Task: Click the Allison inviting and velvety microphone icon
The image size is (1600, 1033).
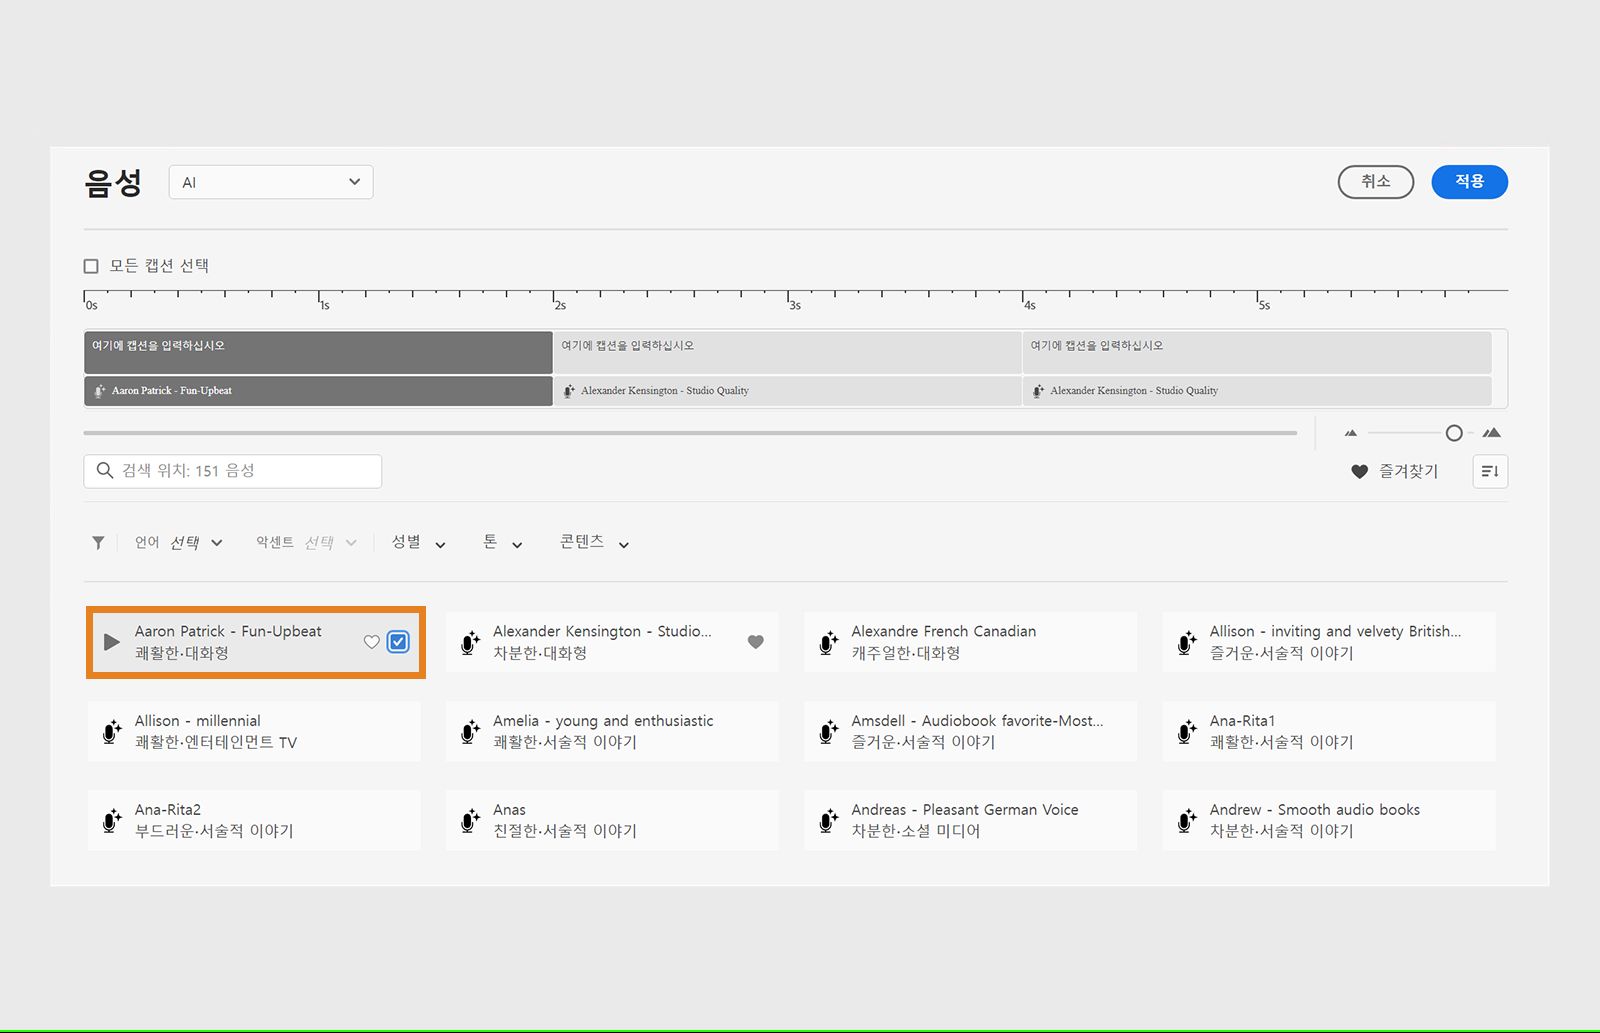Action: pos(1187,642)
